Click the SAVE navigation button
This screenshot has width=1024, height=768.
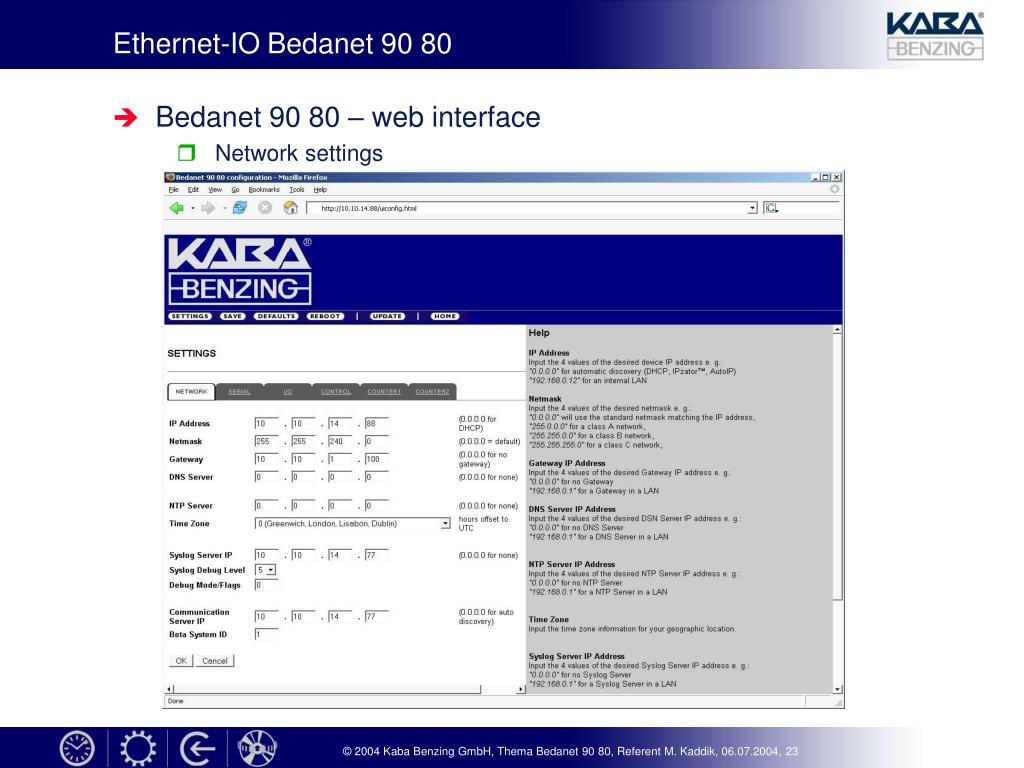(232, 316)
